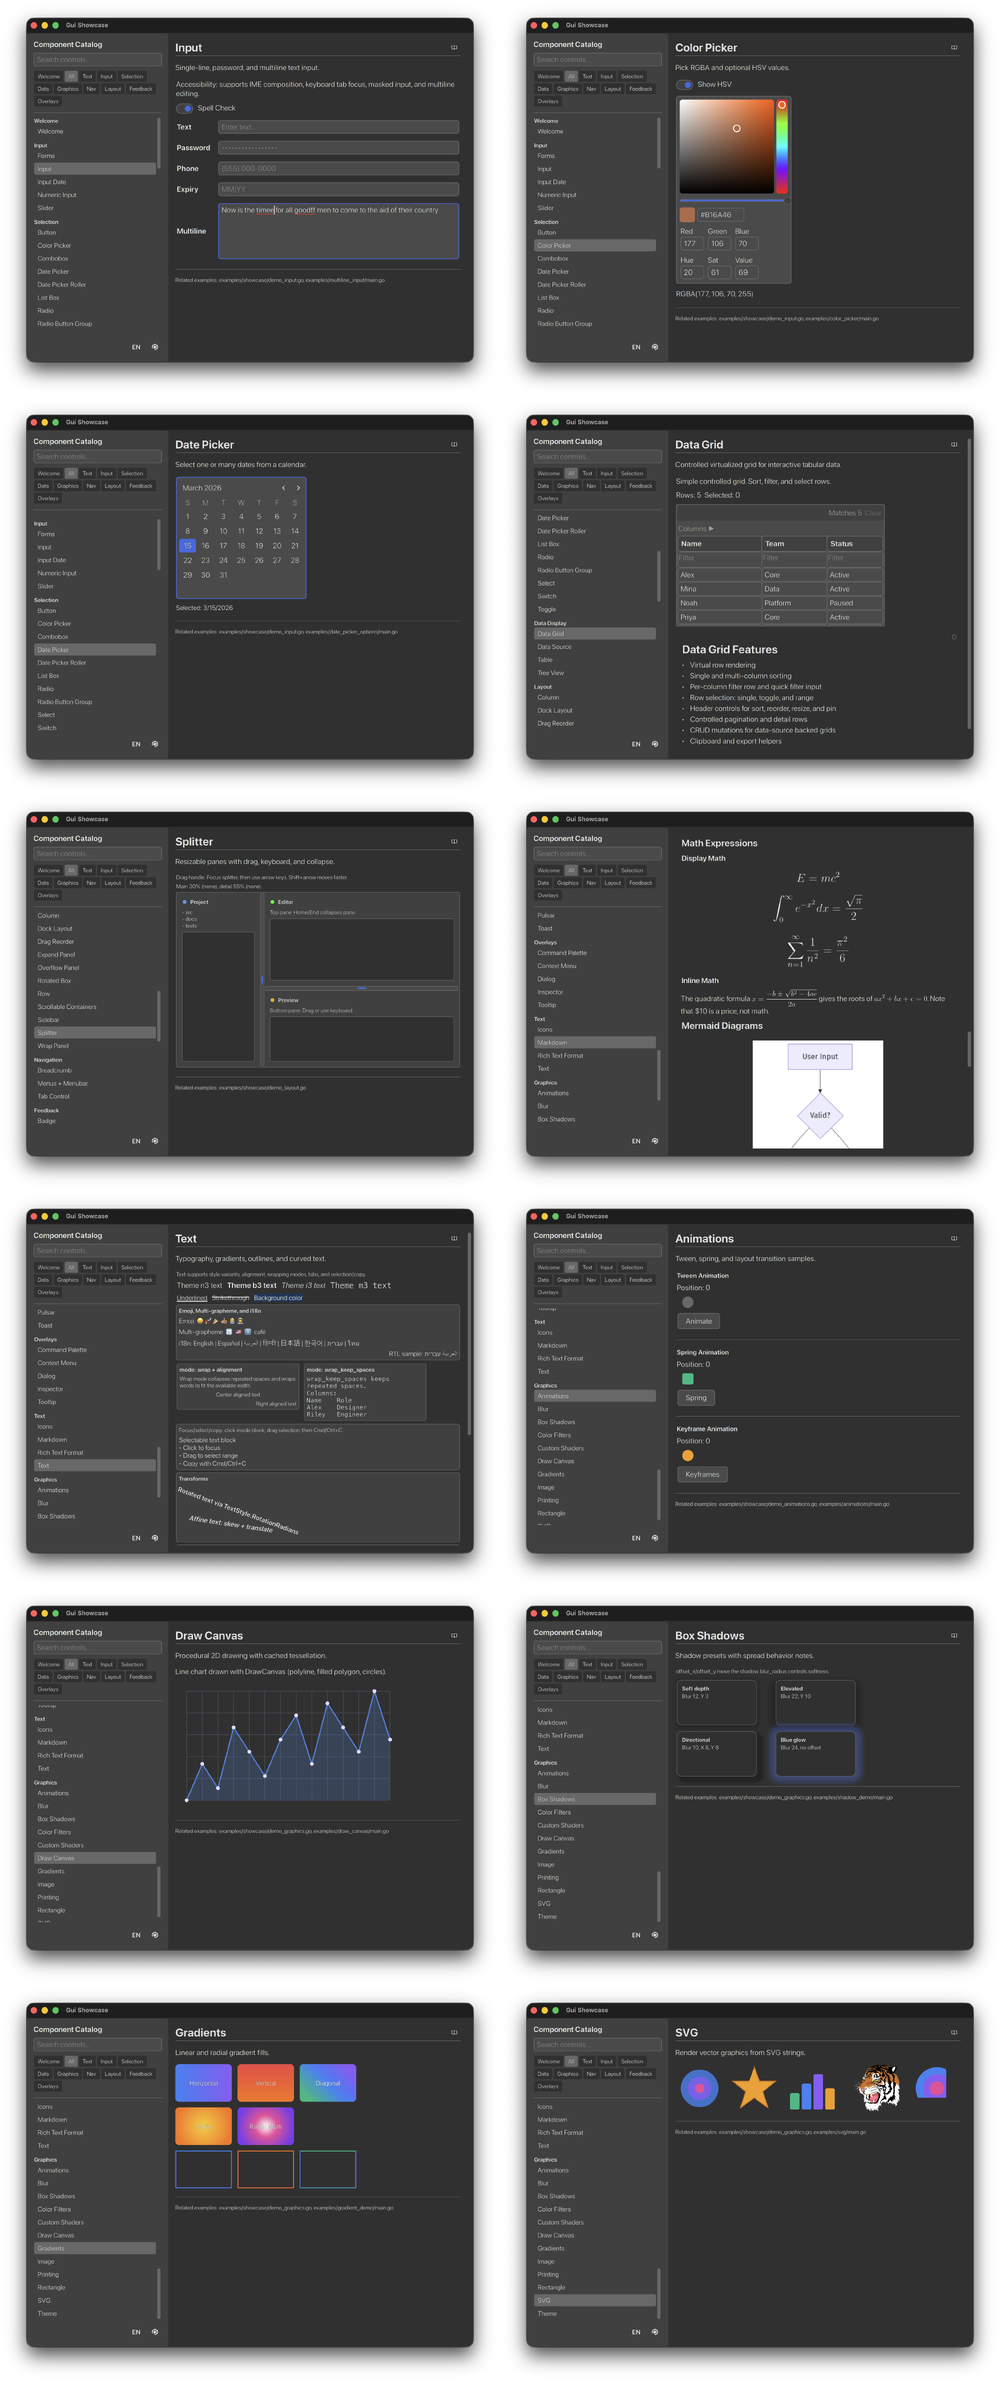This screenshot has height=2382, width=1000.
Task: Click the brown color preview swatch beside #B16A46
Action: [687, 214]
